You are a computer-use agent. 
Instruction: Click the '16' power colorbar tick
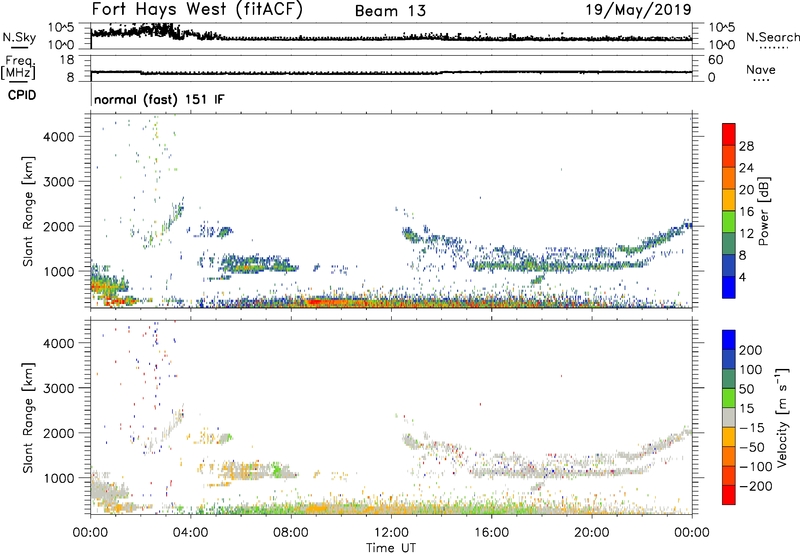pos(746,212)
